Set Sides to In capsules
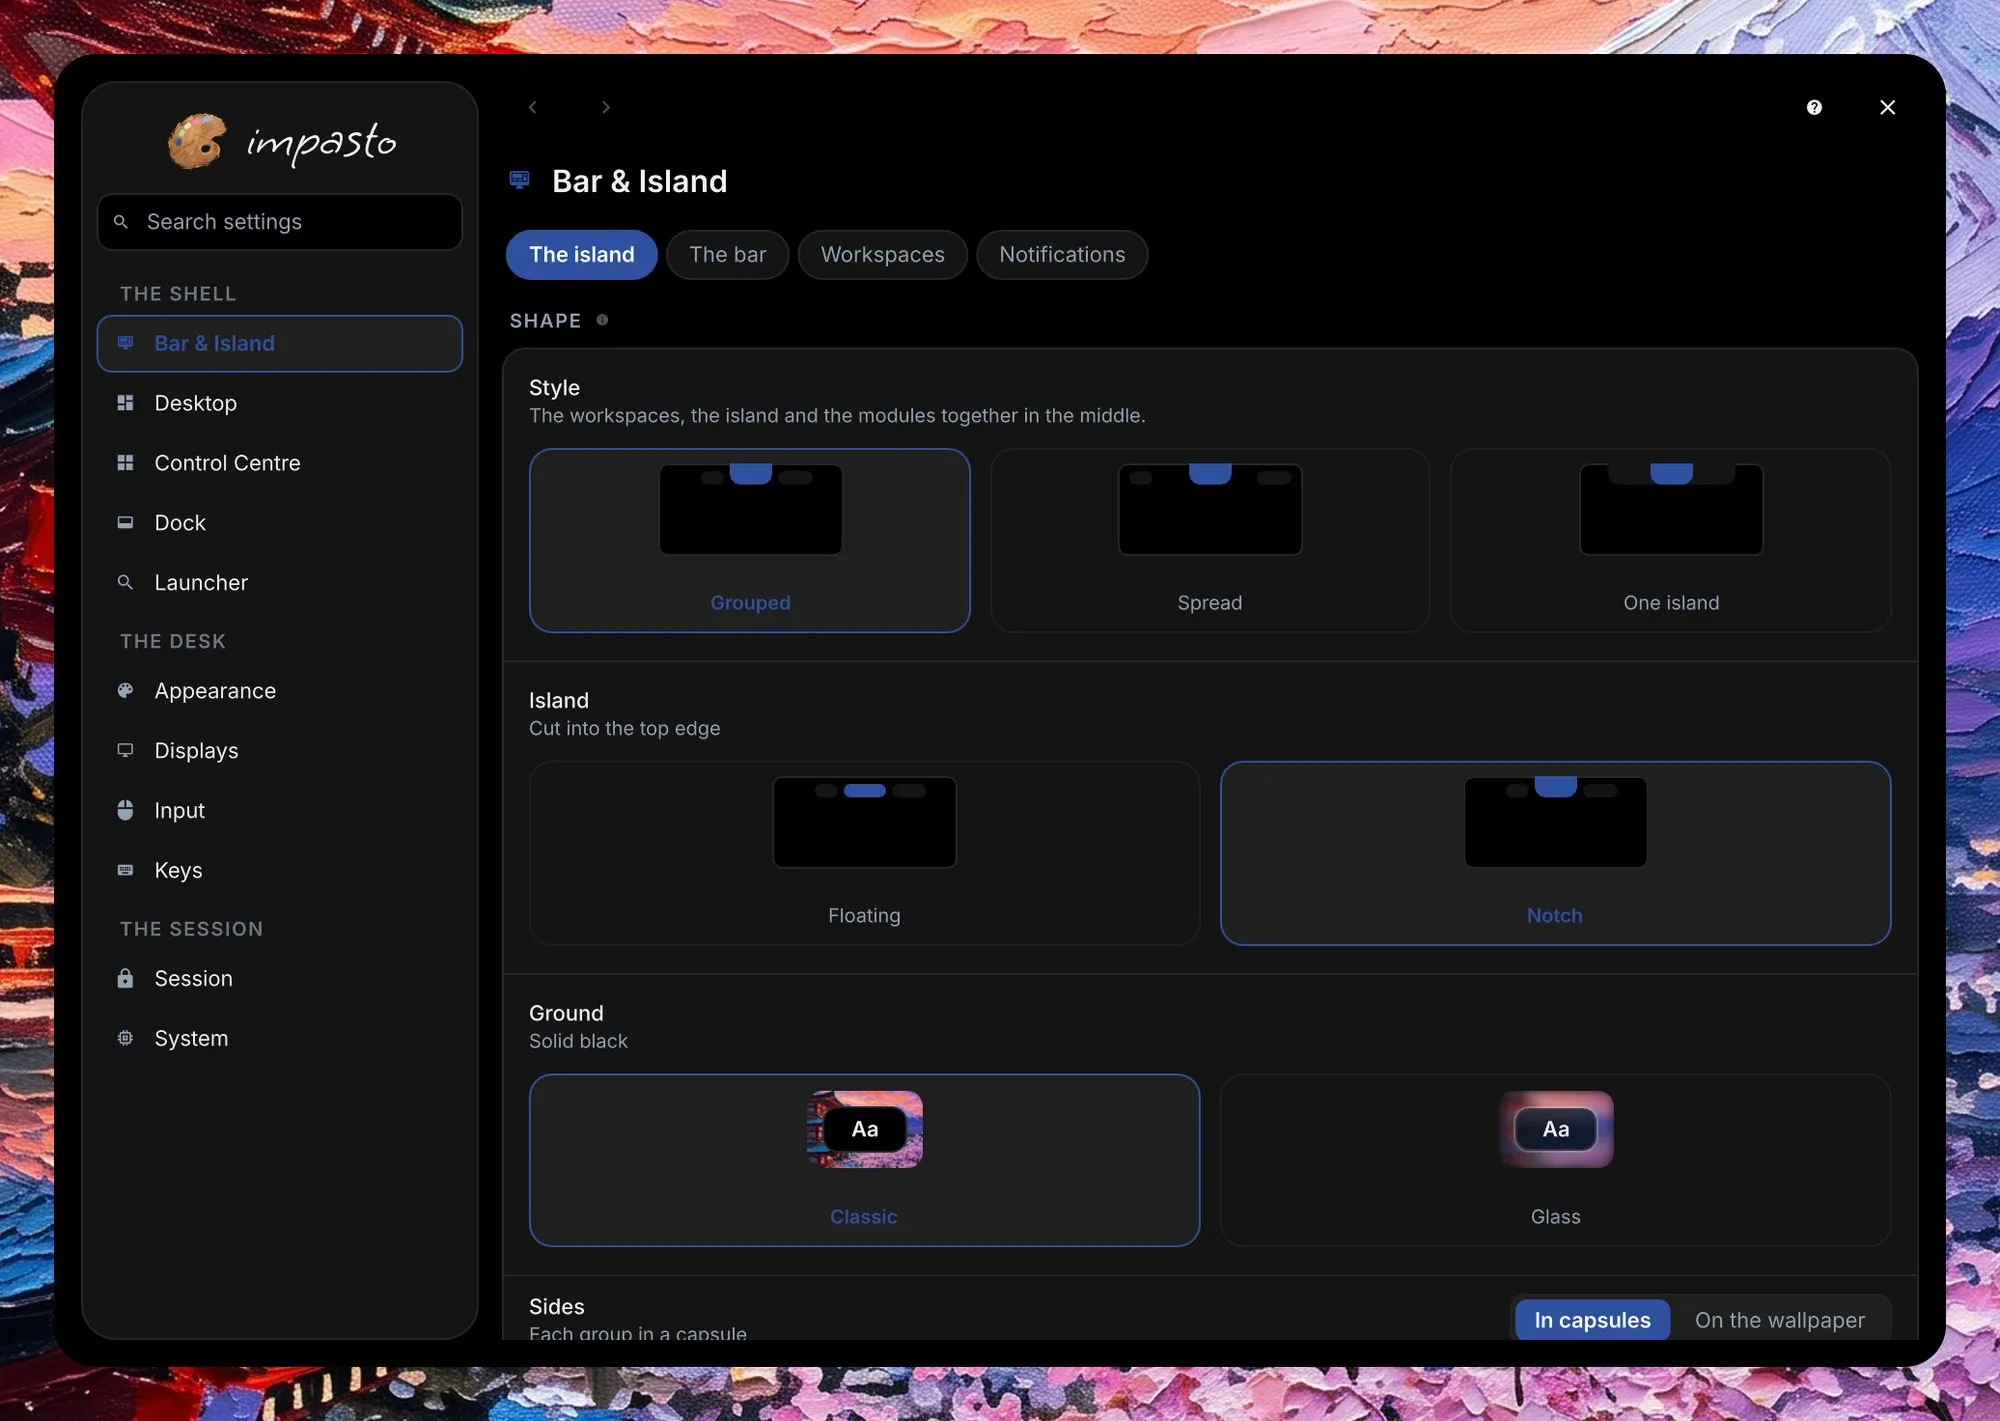The width and height of the screenshot is (2000, 1421). (1592, 1320)
